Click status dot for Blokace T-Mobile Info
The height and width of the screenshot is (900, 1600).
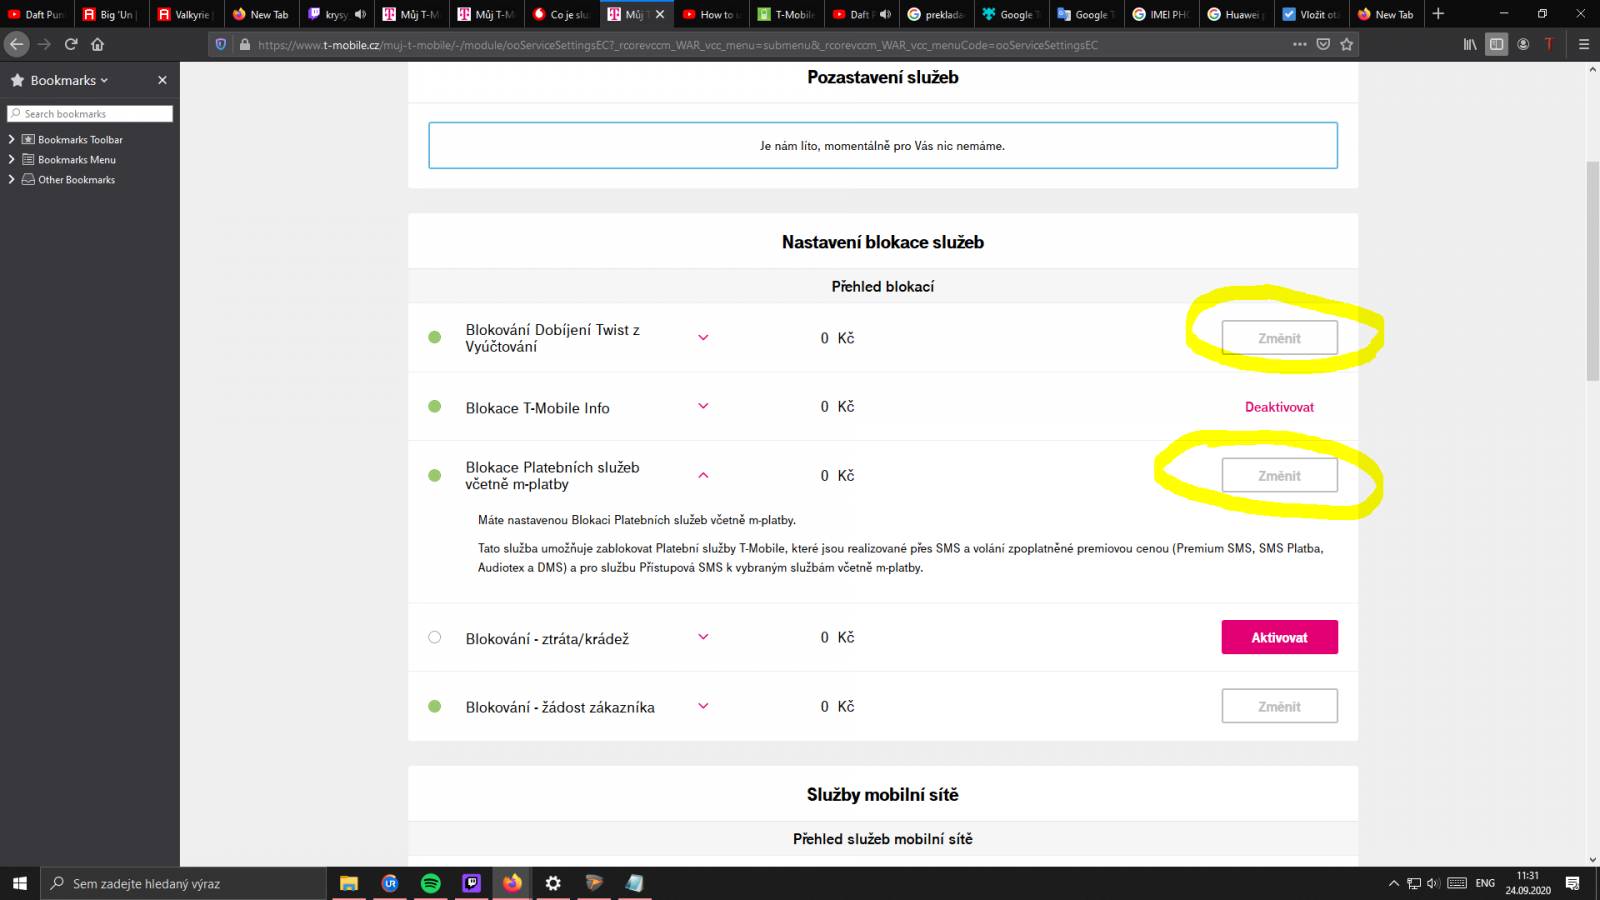coord(434,406)
